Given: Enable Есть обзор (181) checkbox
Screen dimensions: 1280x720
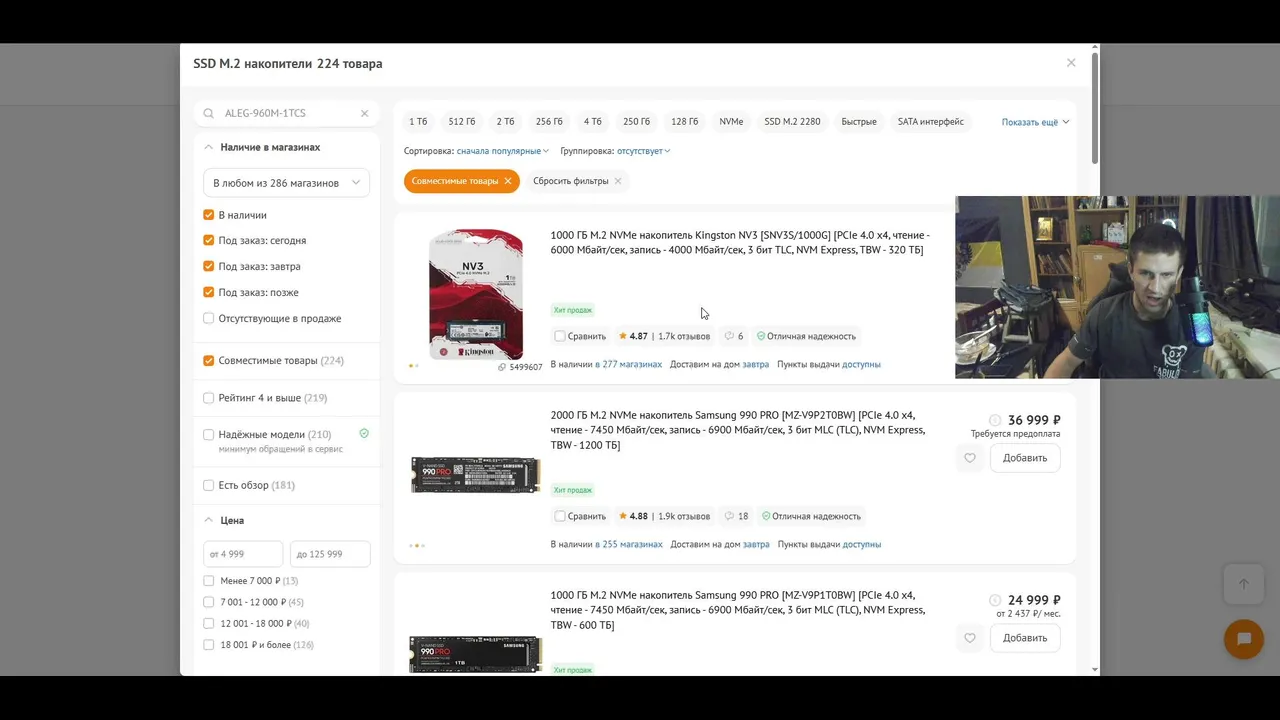Looking at the screenshot, I should [x=209, y=485].
